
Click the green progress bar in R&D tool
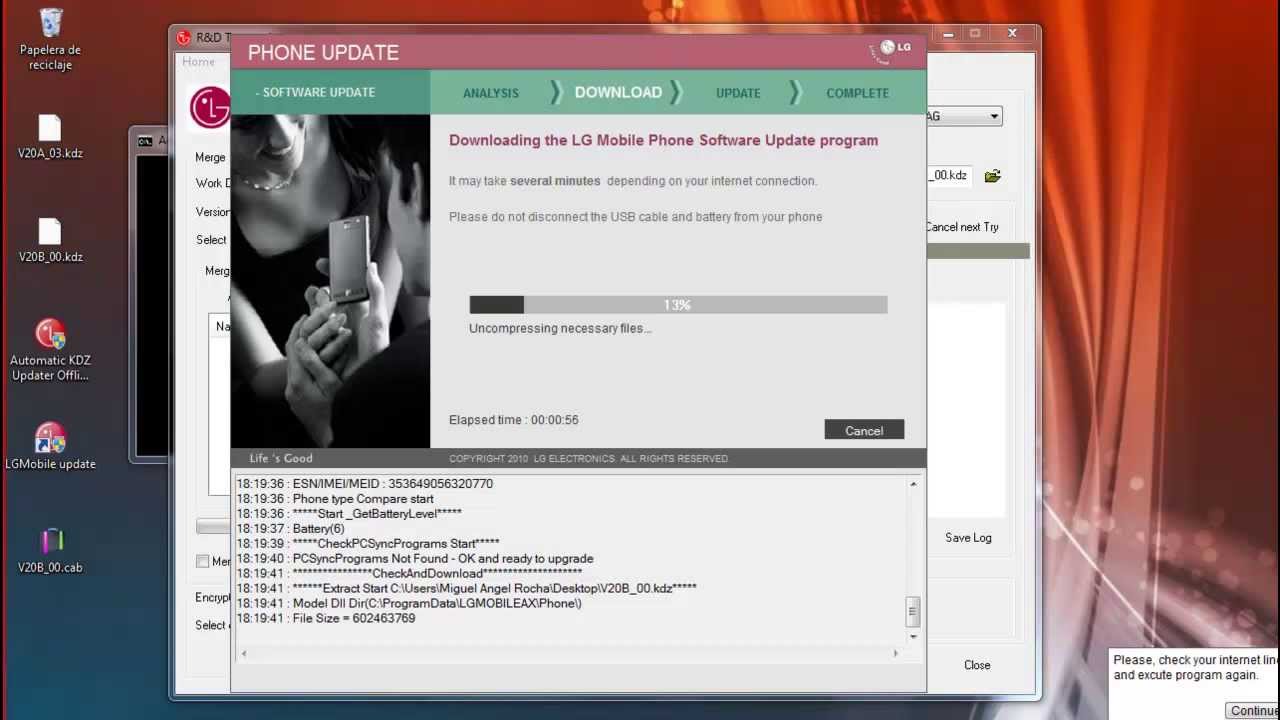pos(978,251)
